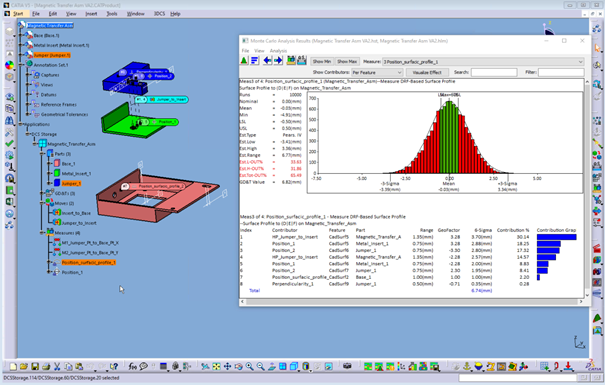
Task: Click the Contribution % column header
Action: pyautogui.click(x=513, y=230)
